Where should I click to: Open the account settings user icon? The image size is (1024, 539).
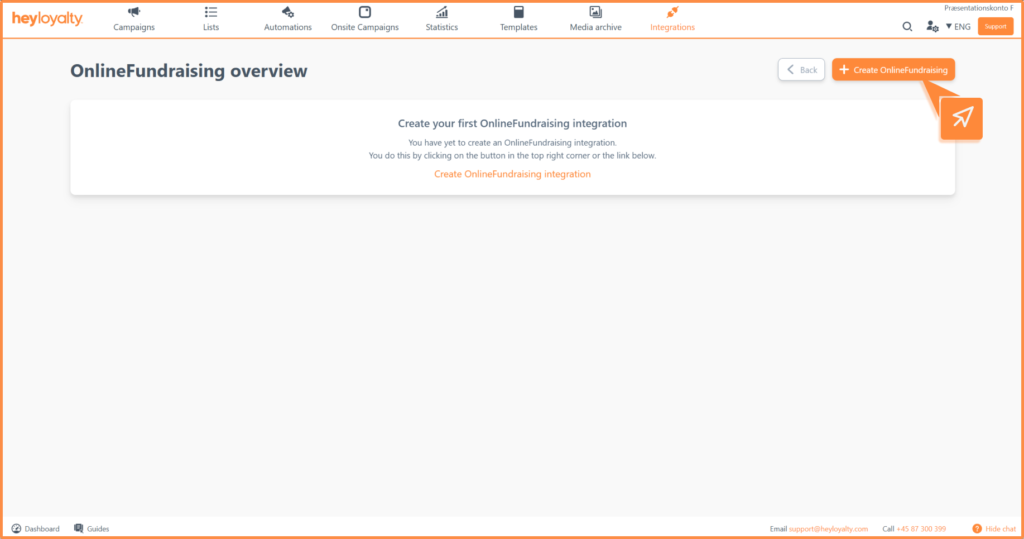coord(932,27)
